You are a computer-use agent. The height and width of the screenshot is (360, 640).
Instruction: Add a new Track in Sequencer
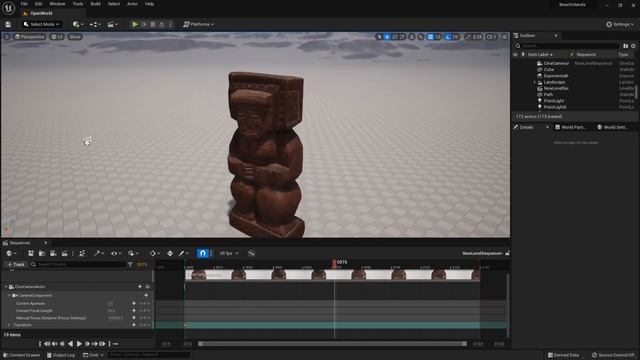16,264
